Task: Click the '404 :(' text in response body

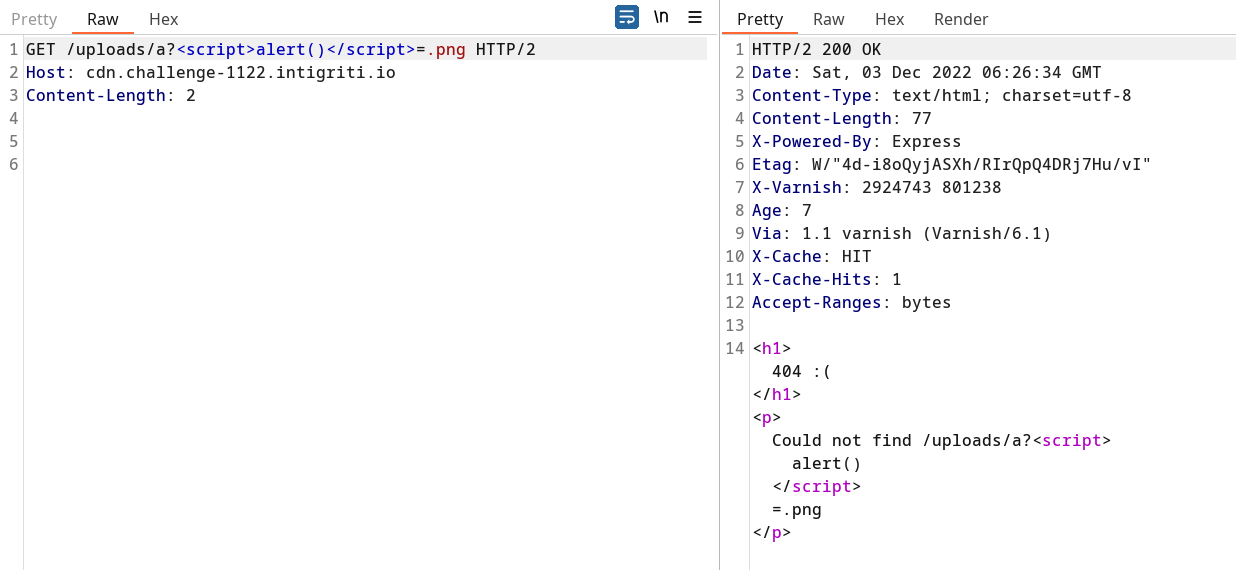Action: pos(802,371)
